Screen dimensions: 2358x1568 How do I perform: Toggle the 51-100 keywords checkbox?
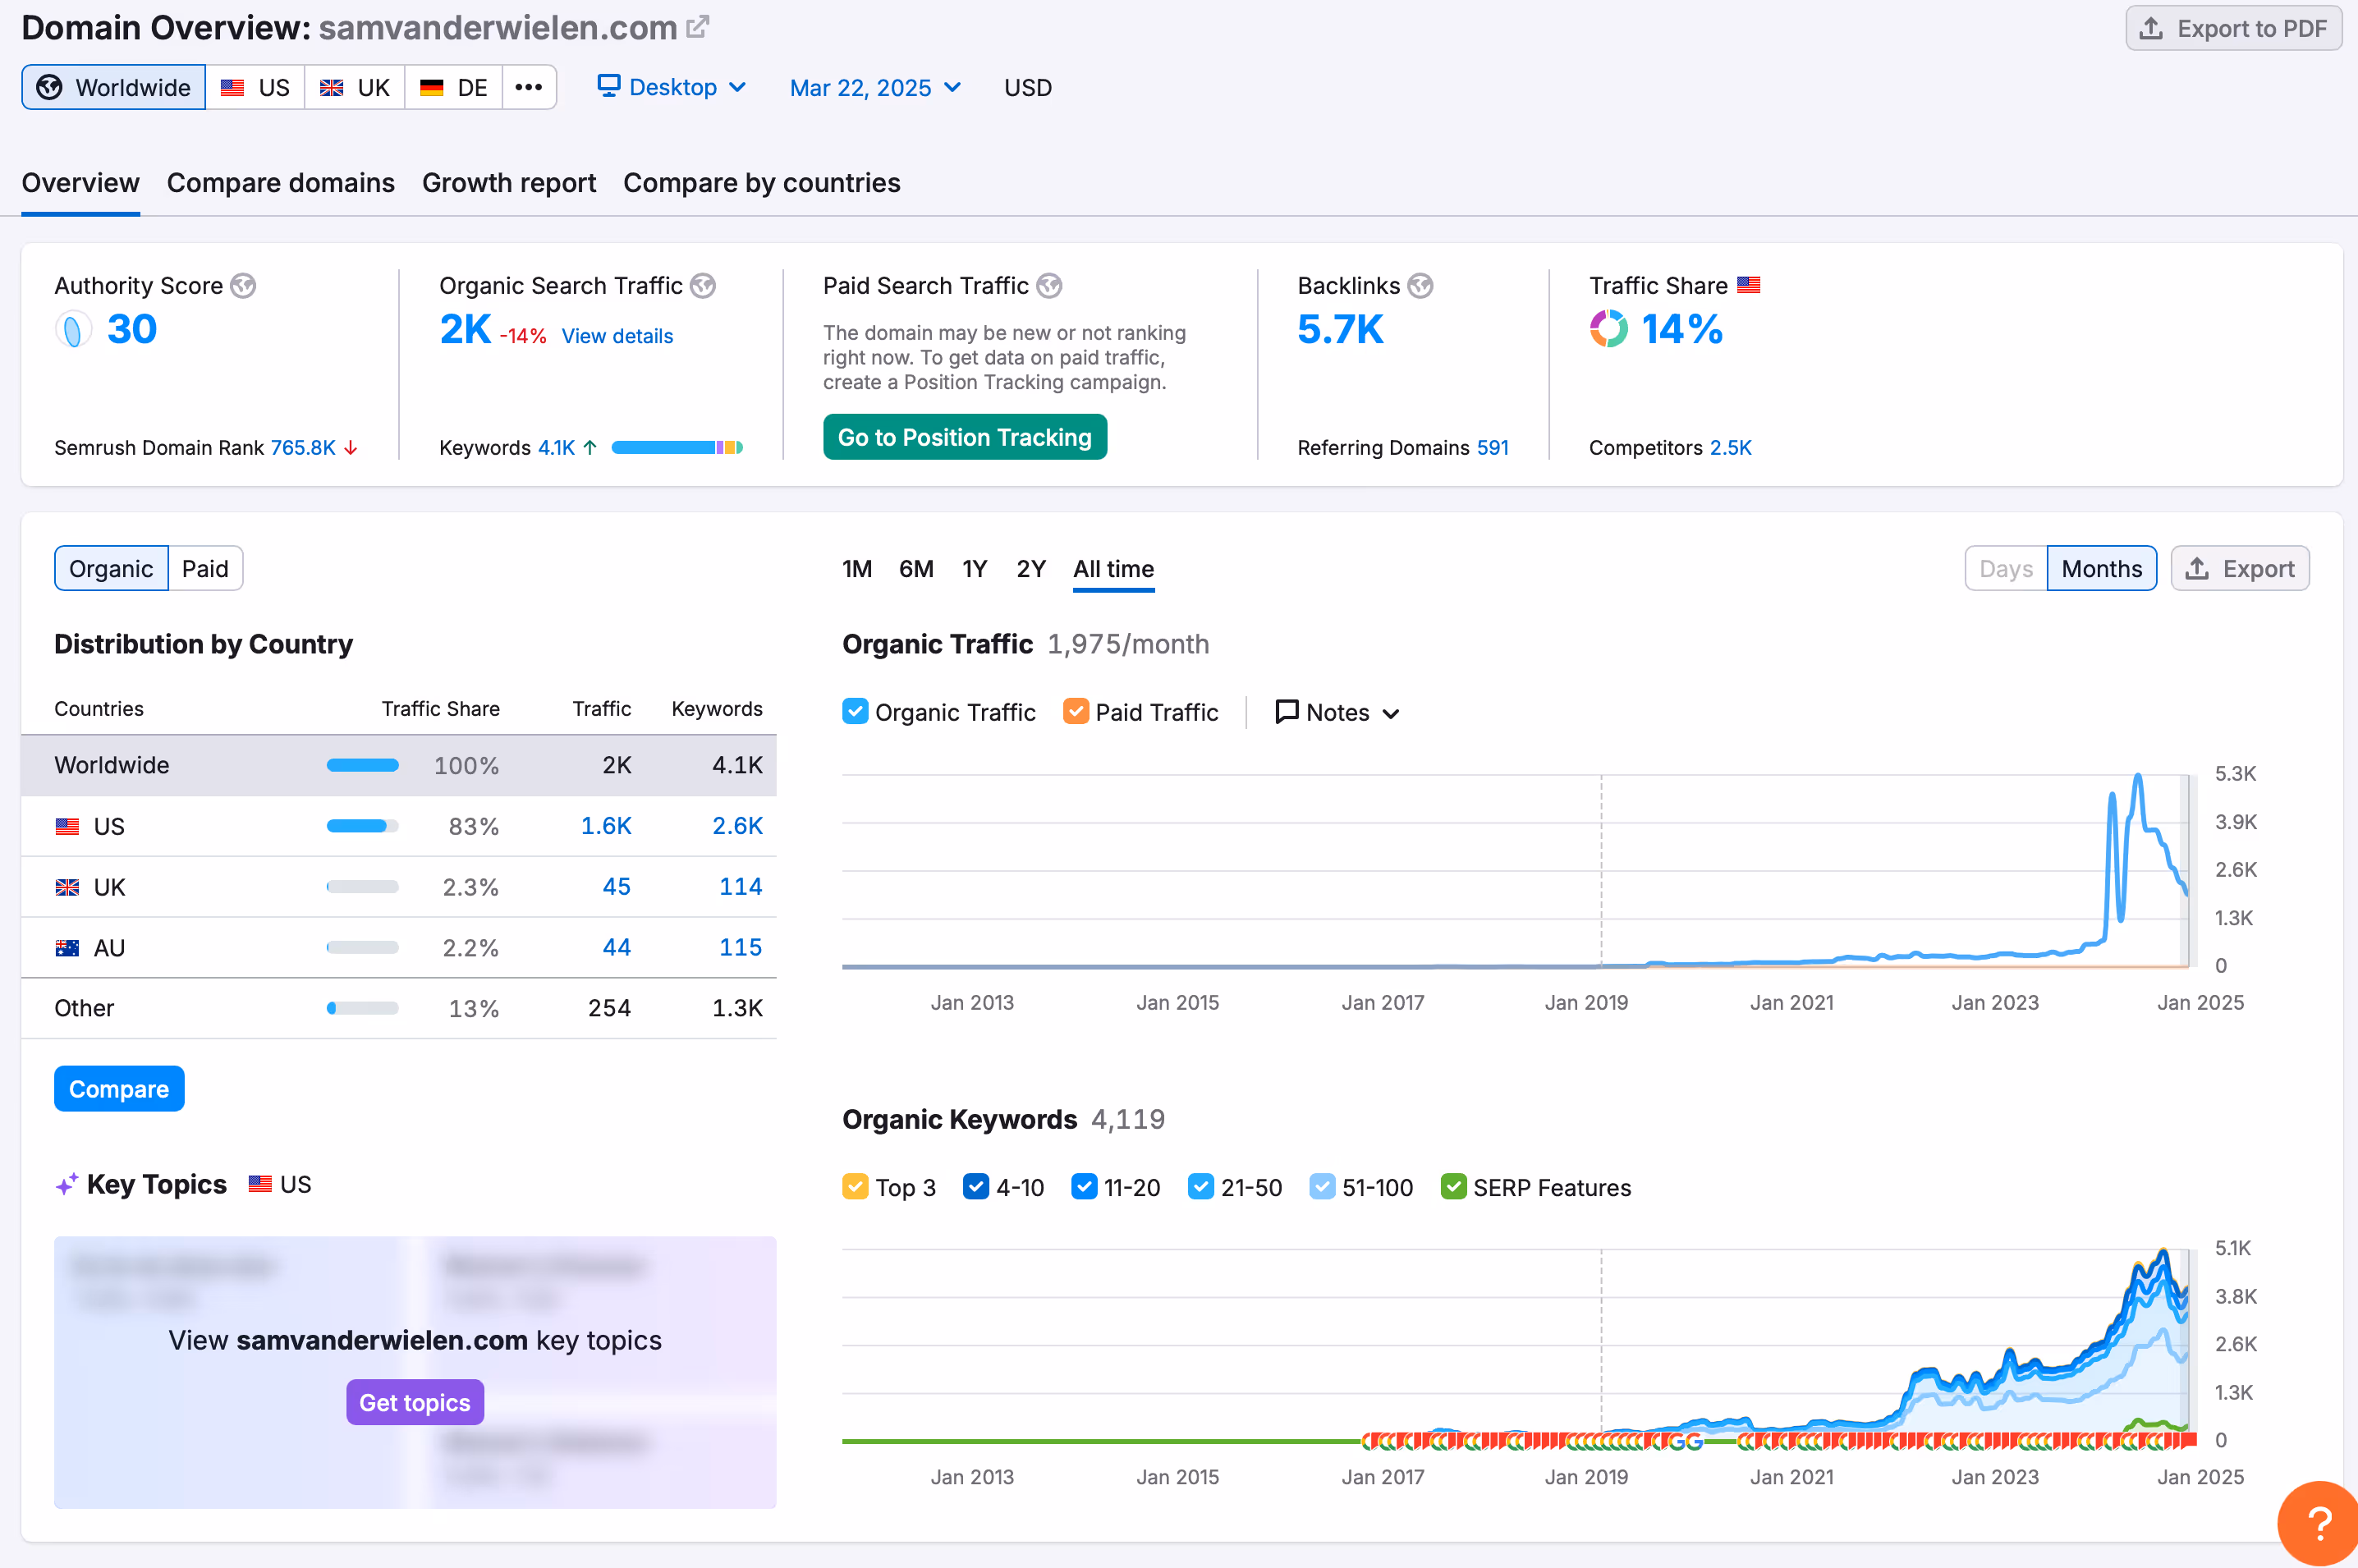coord(1322,1187)
